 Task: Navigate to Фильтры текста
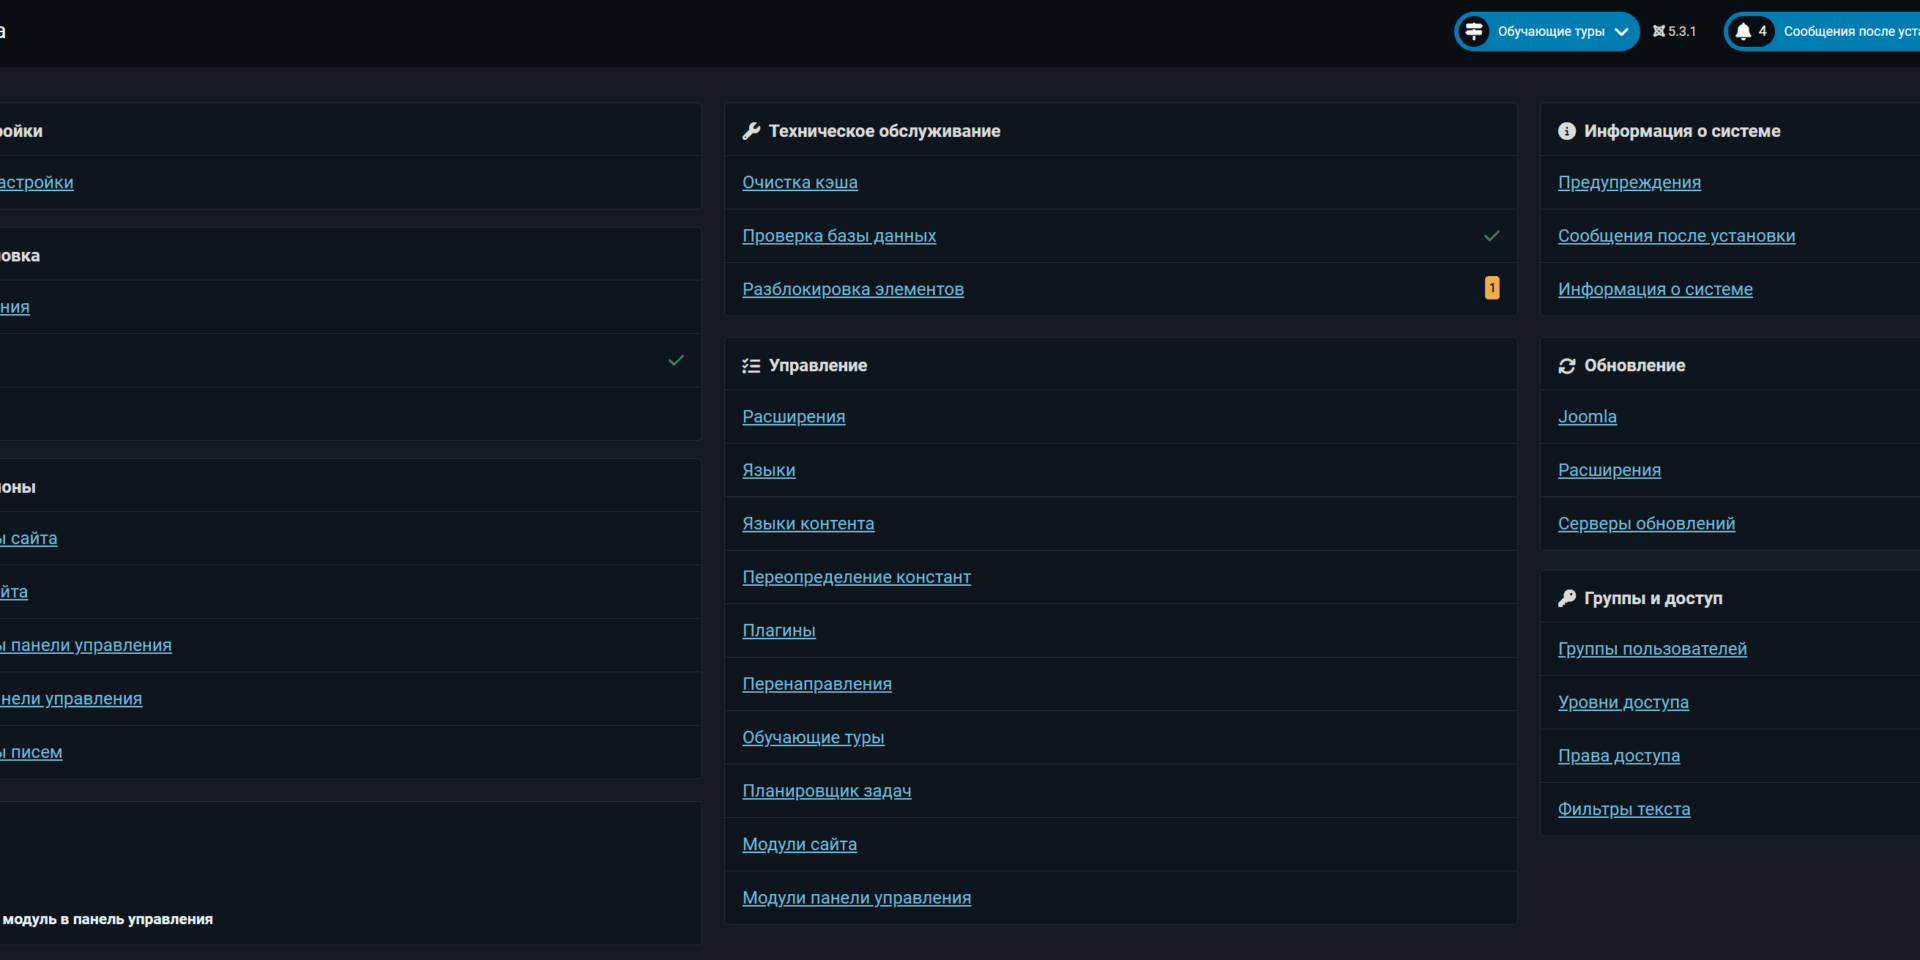tap(1624, 810)
